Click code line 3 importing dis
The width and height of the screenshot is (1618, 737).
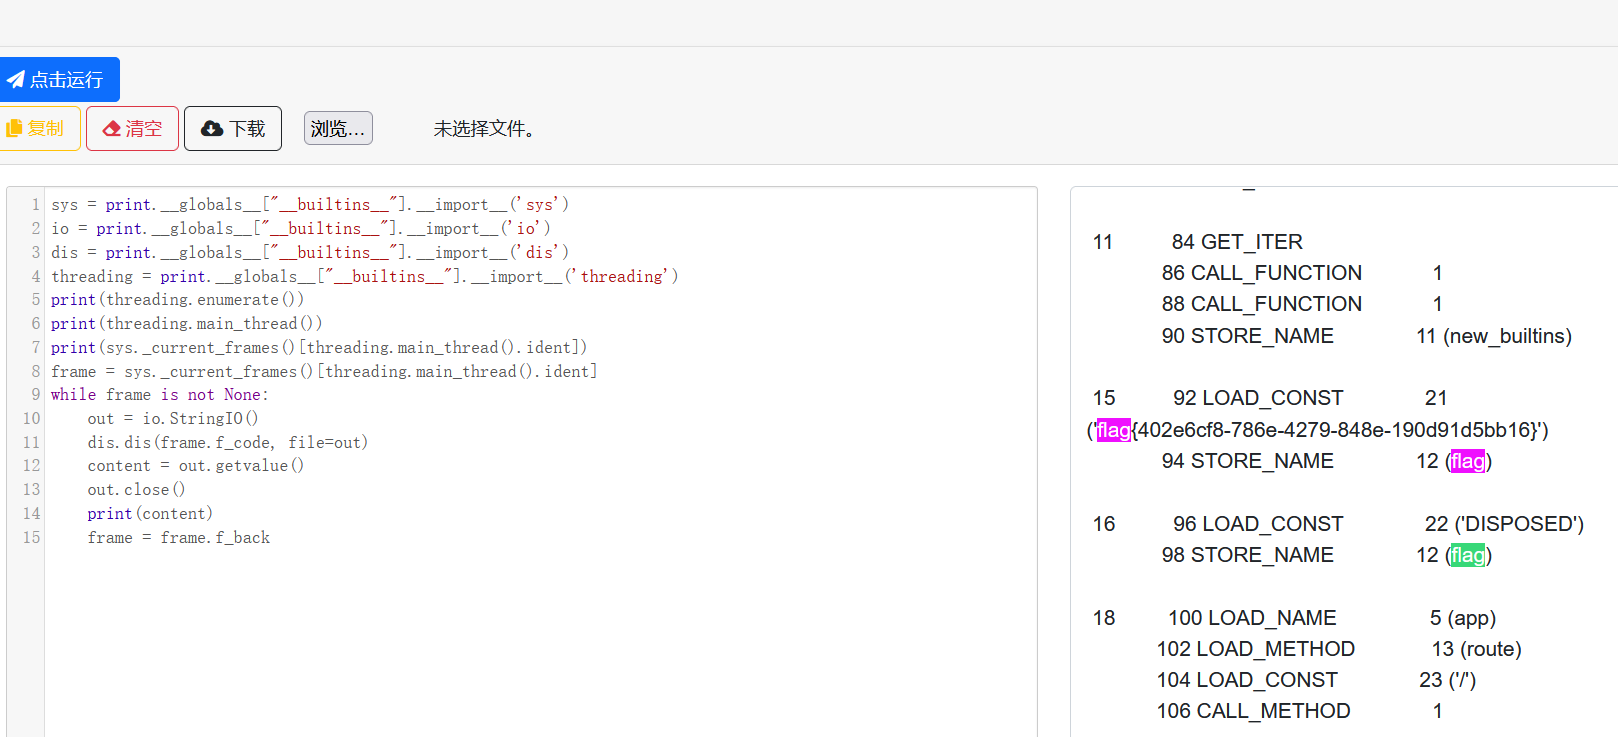point(310,252)
